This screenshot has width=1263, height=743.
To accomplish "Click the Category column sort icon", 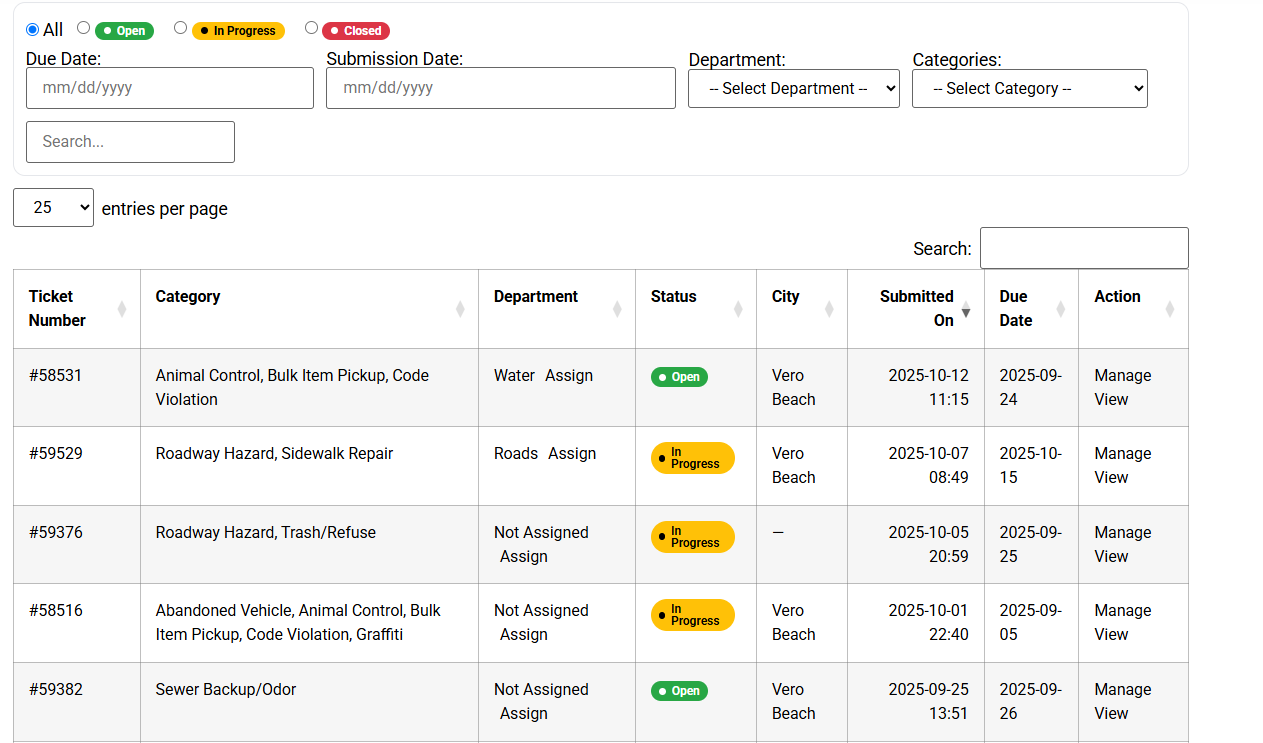I will [460, 309].
